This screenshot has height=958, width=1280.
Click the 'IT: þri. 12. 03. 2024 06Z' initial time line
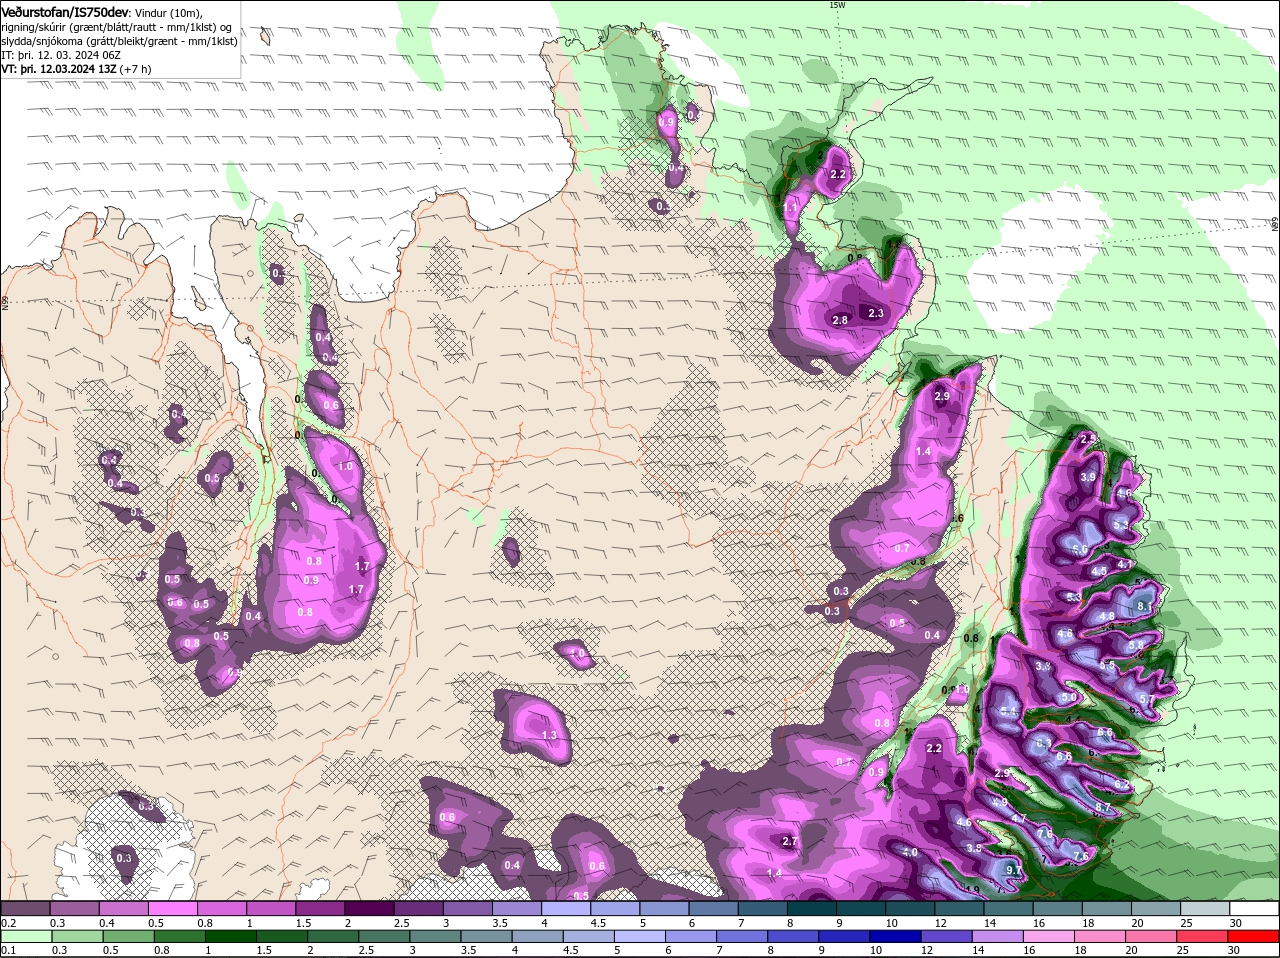coord(61,56)
